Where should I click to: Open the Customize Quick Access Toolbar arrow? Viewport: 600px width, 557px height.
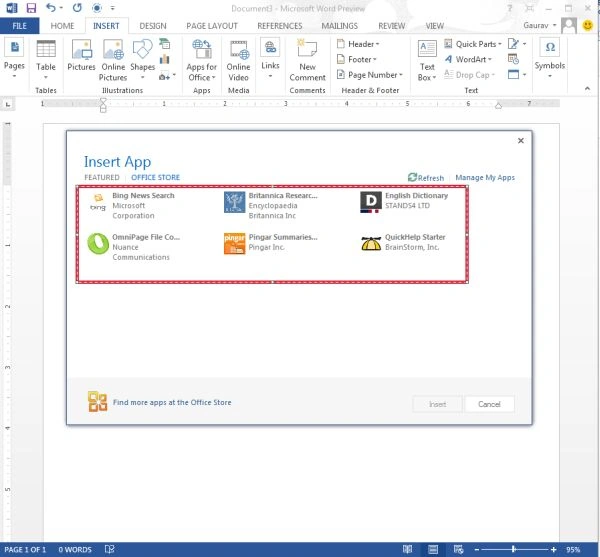tap(112, 8)
